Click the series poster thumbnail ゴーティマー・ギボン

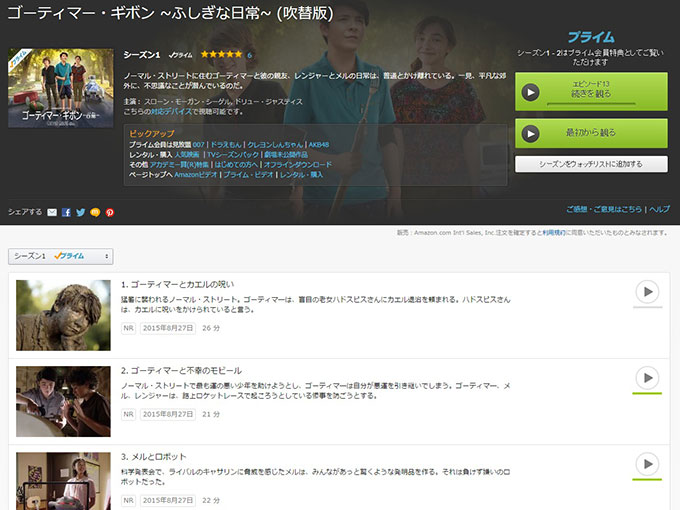(61, 88)
